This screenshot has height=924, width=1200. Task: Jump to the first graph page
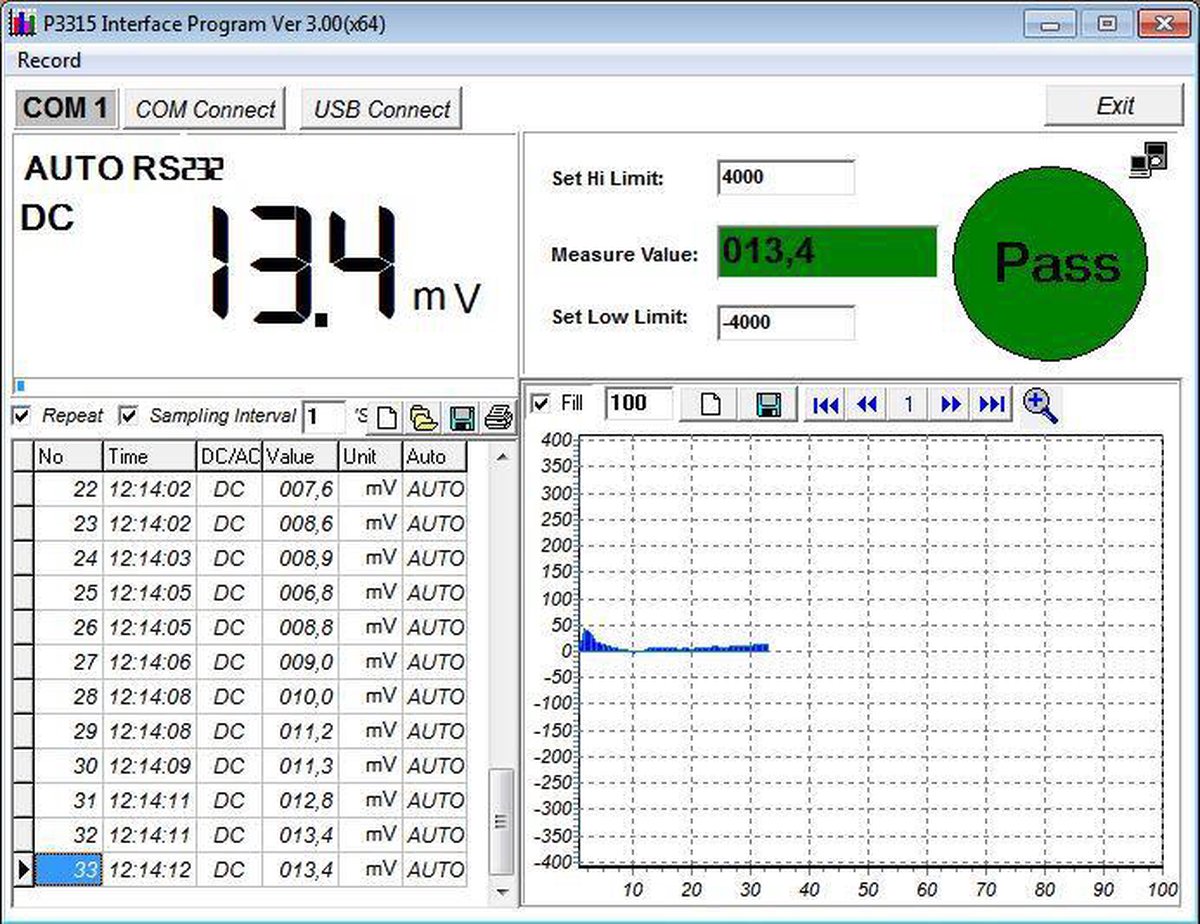tap(826, 405)
